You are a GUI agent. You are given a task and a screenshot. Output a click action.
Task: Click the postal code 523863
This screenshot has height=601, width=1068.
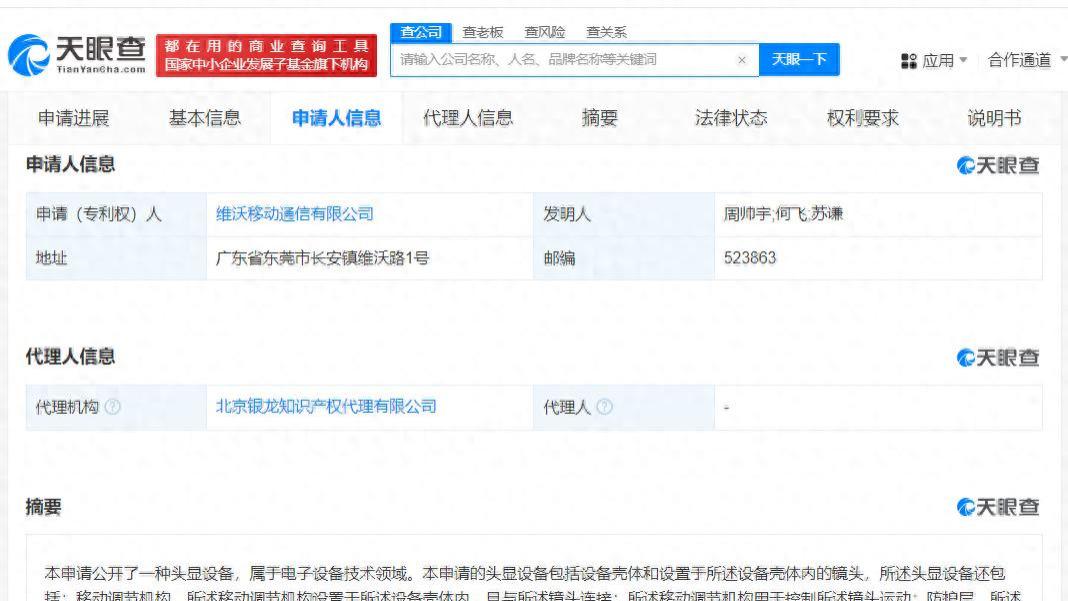point(750,258)
